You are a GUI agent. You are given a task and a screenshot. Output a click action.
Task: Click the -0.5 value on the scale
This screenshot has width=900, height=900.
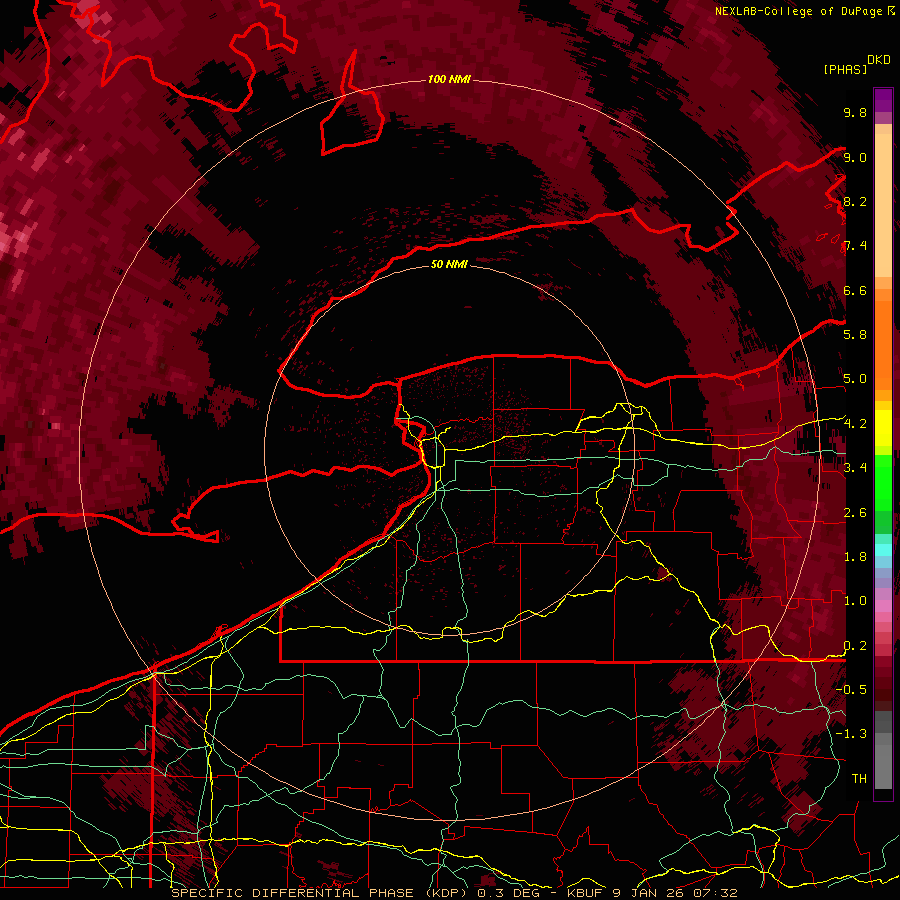[851, 689]
